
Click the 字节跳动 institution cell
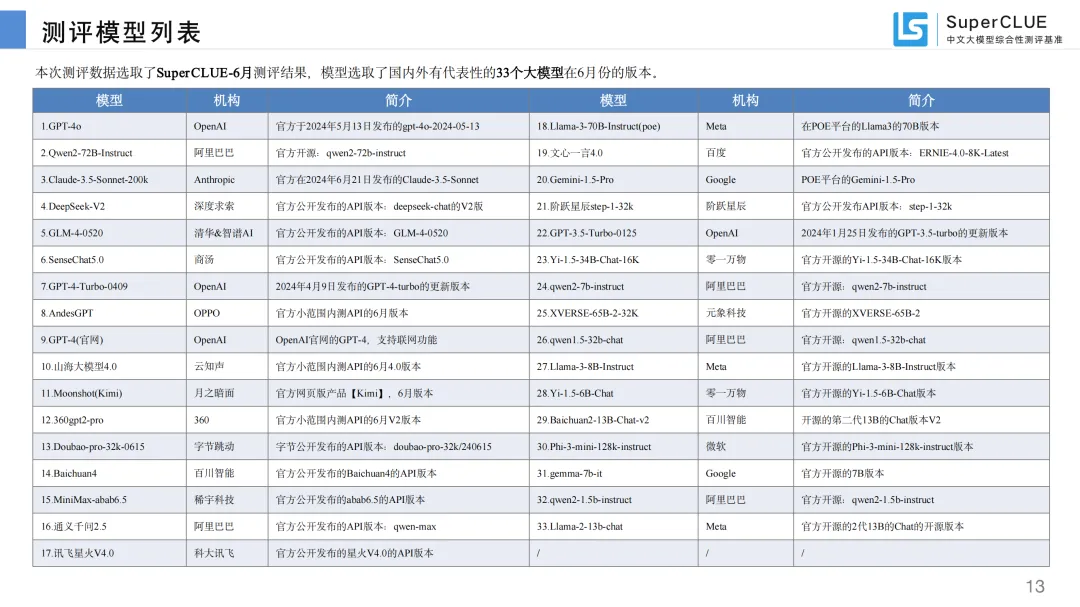227,446
